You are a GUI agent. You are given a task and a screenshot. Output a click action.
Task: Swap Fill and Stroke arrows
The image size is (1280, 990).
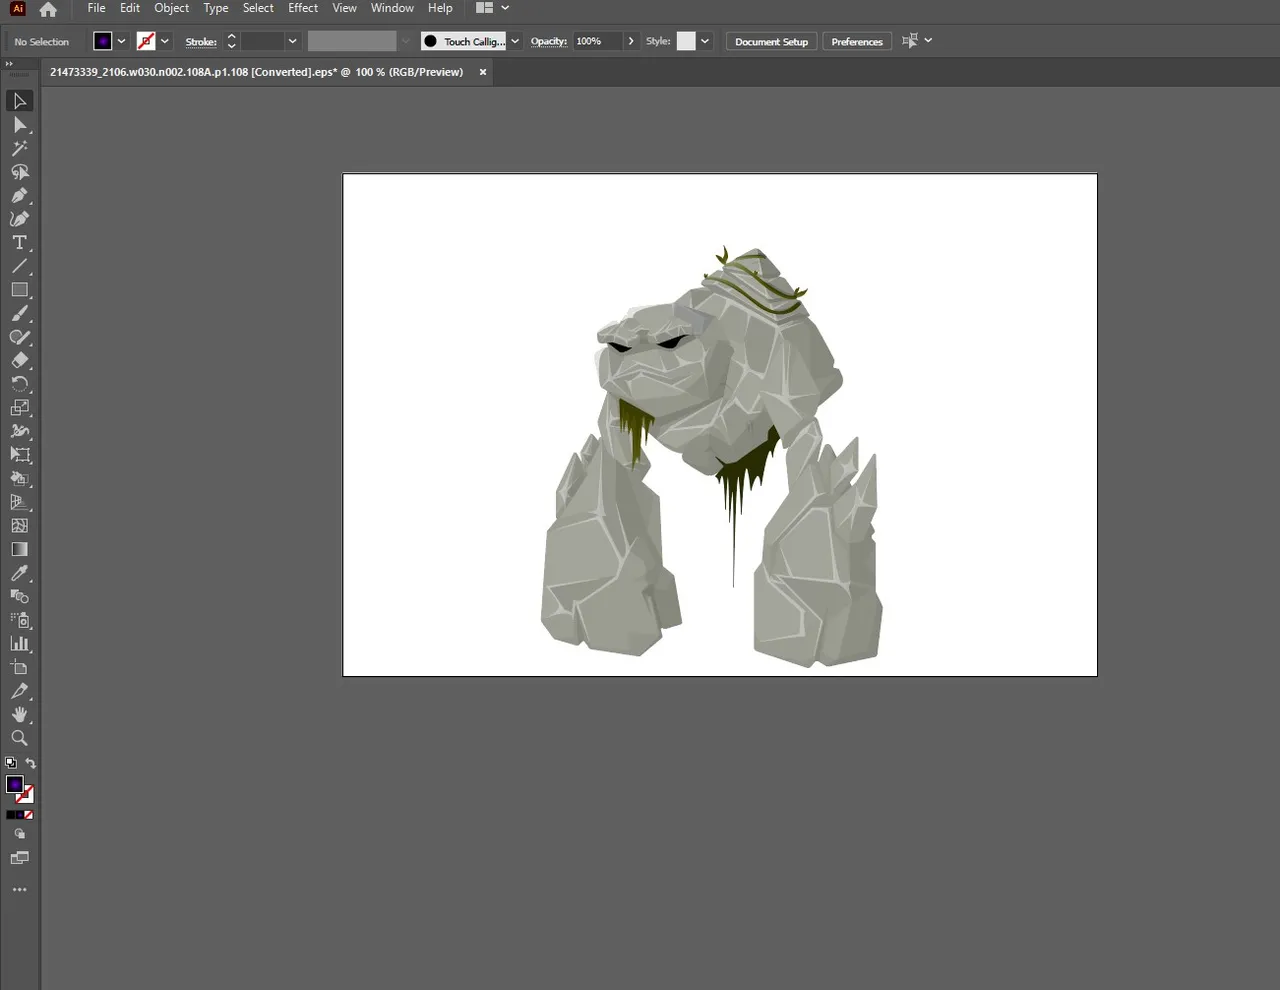click(30, 763)
